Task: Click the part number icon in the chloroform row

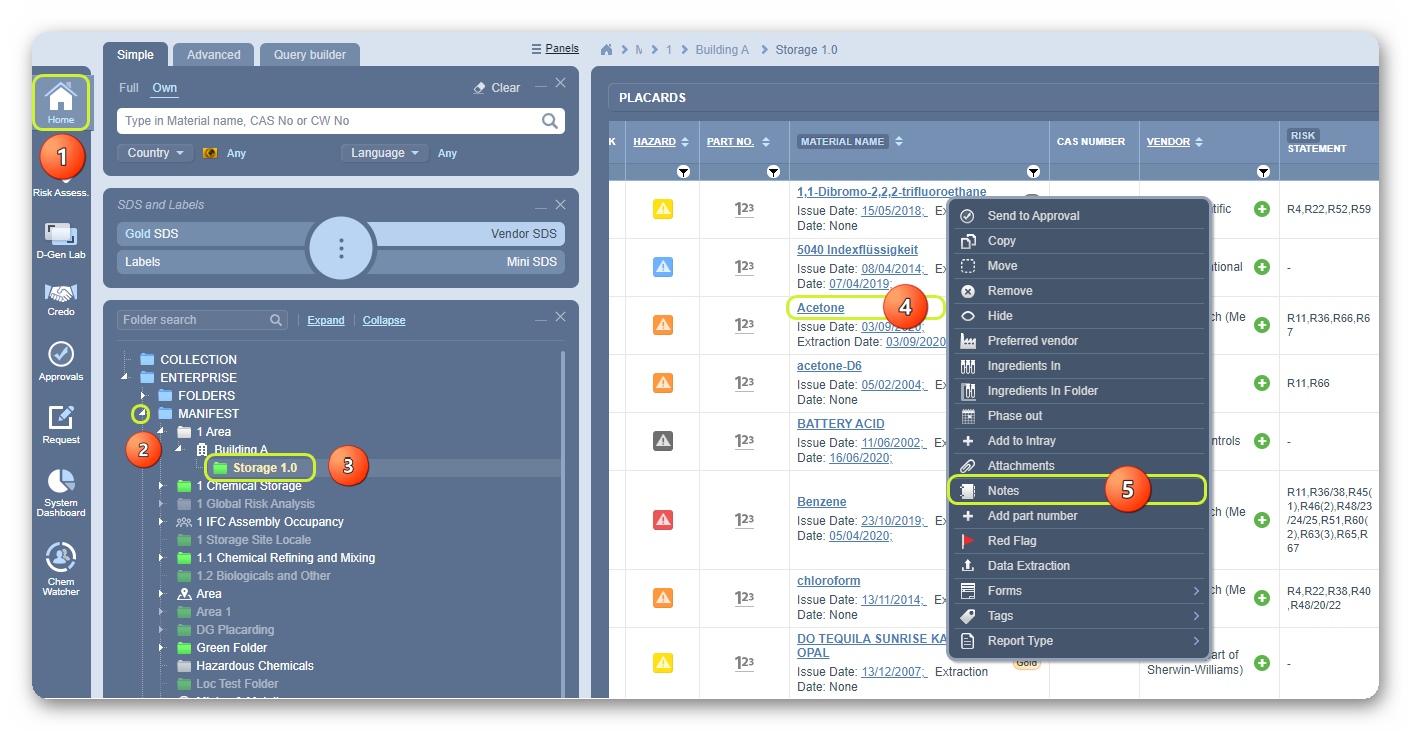Action: coord(744,598)
